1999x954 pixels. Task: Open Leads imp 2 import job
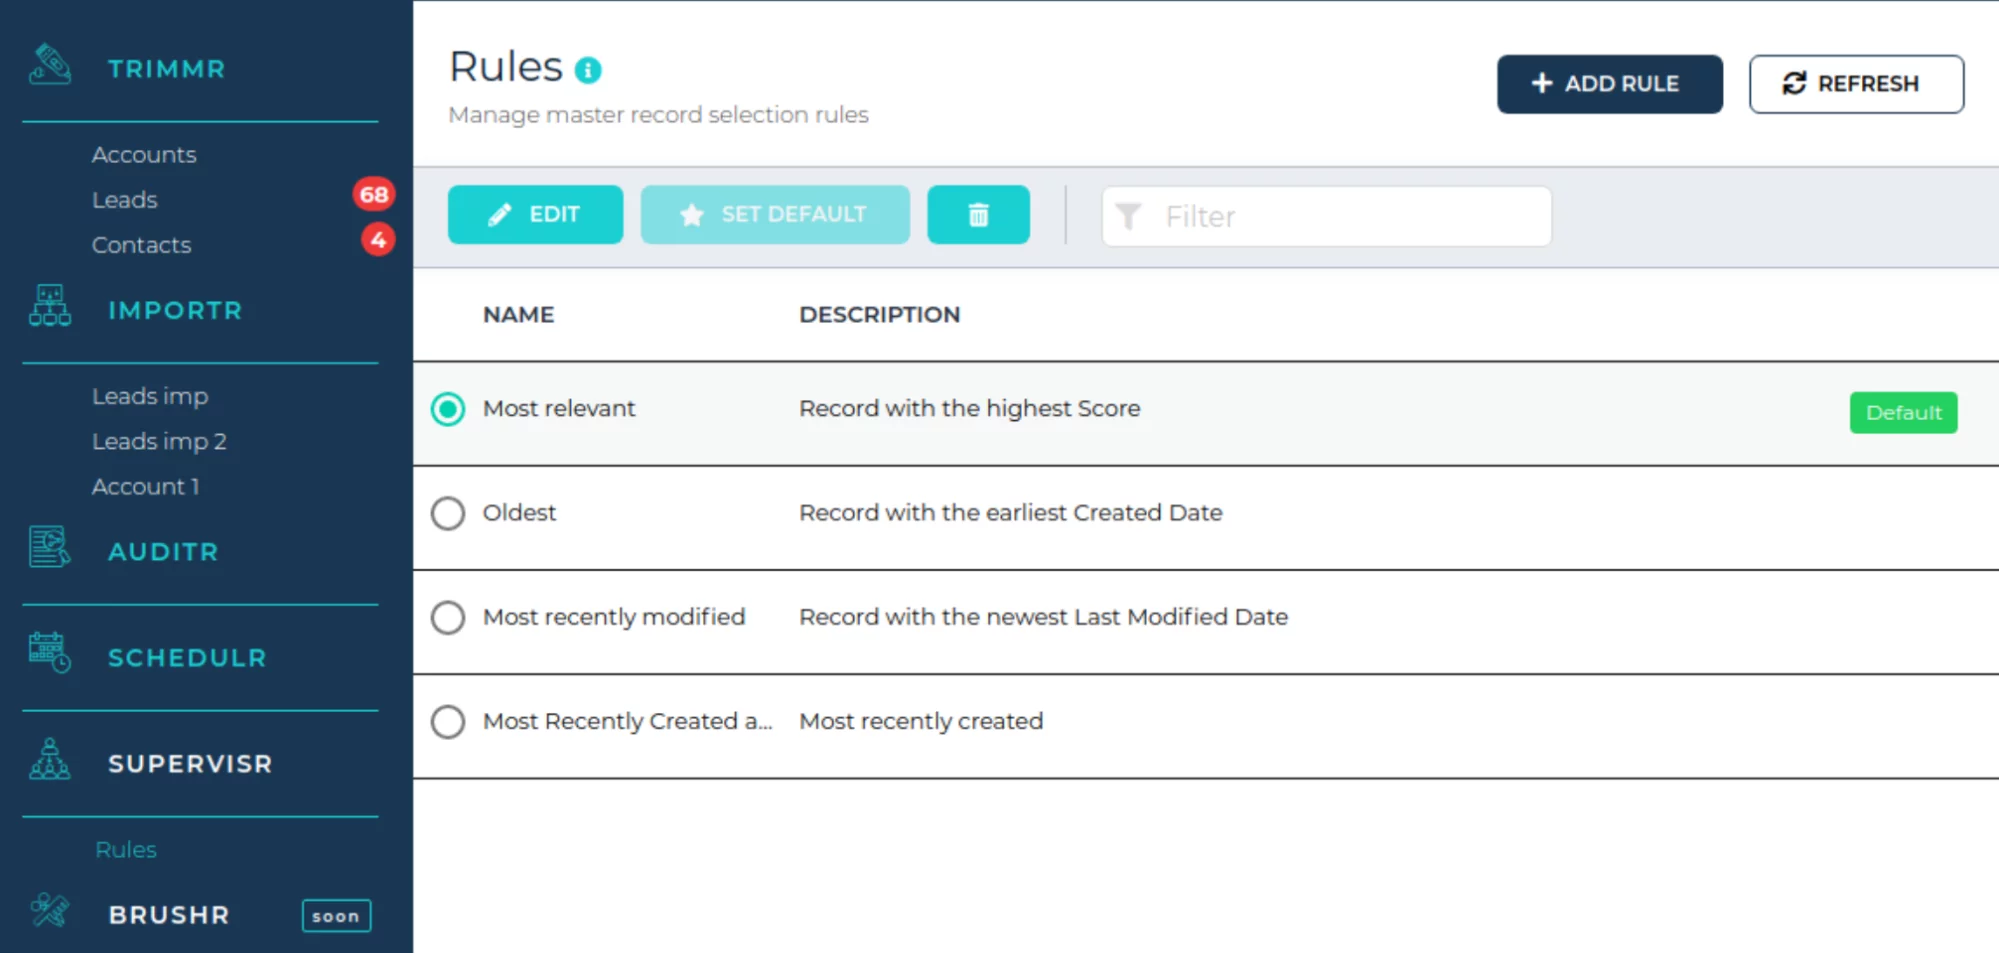[x=159, y=441]
